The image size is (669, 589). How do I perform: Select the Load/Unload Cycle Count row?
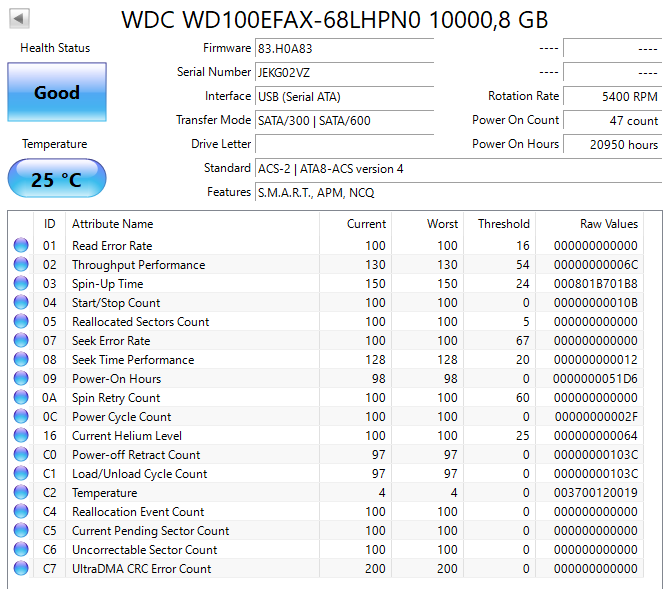139,474
